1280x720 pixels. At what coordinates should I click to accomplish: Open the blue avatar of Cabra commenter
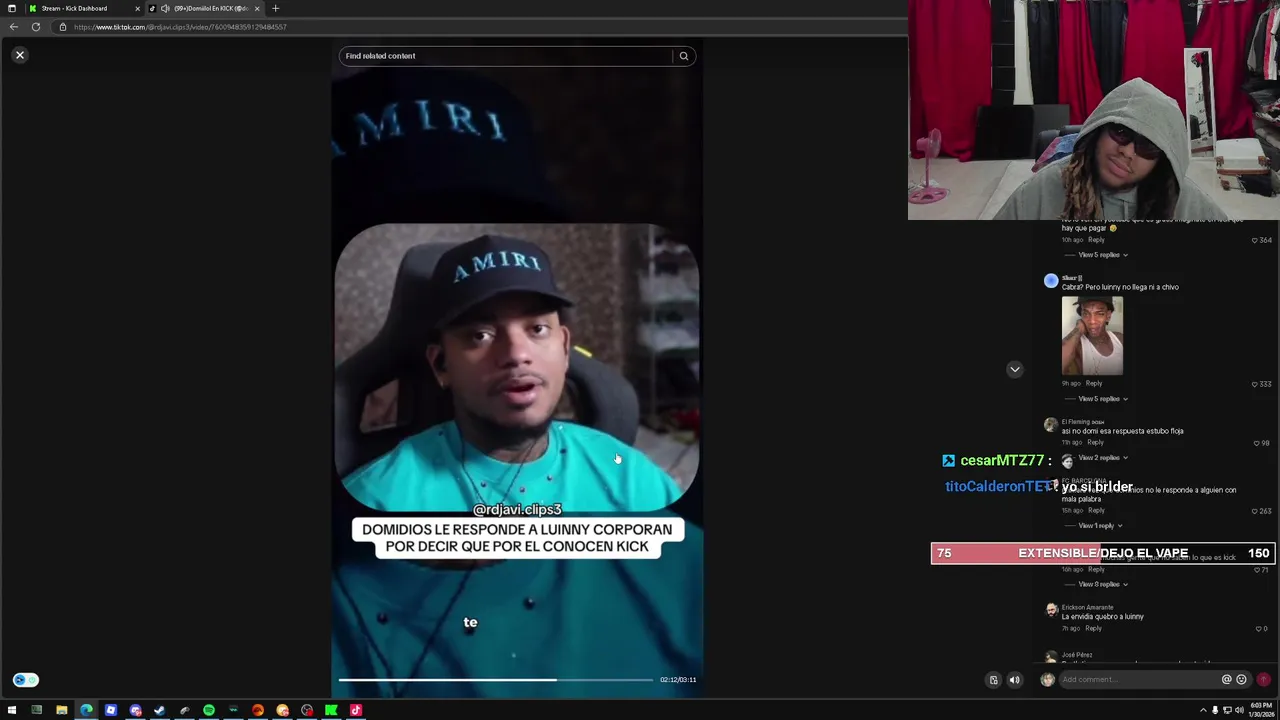(x=1050, y=281)
